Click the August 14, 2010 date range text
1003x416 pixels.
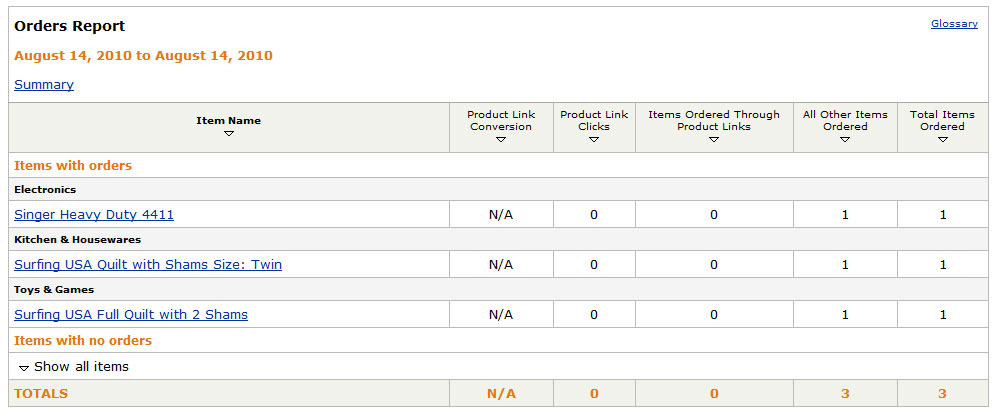click(x=143, y=55)
